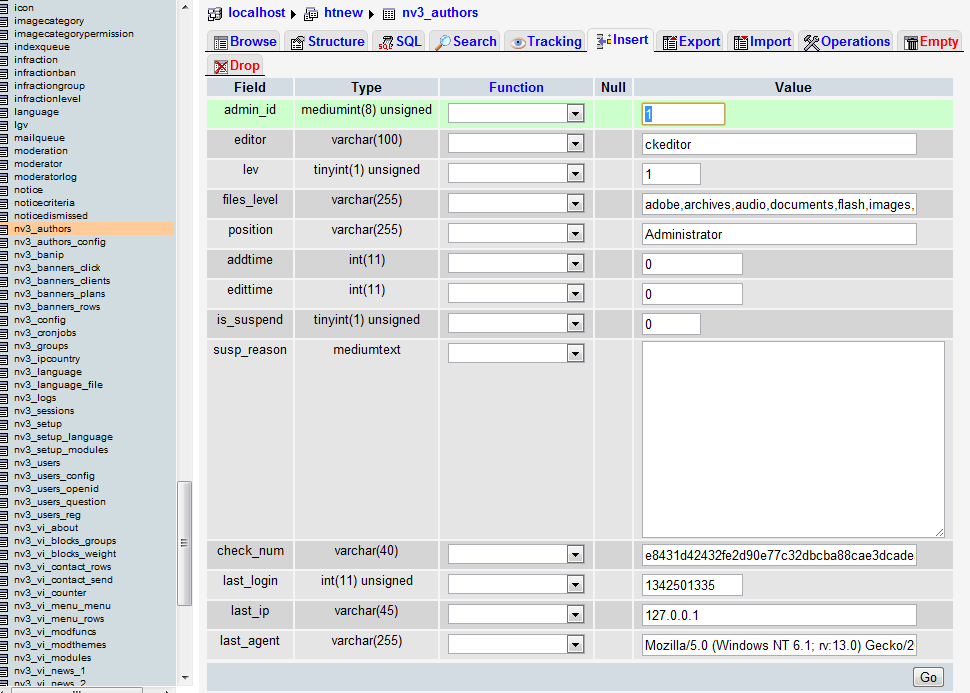Click the position field containing Administrator
970x693 pixels.
(x=779, y=234)
